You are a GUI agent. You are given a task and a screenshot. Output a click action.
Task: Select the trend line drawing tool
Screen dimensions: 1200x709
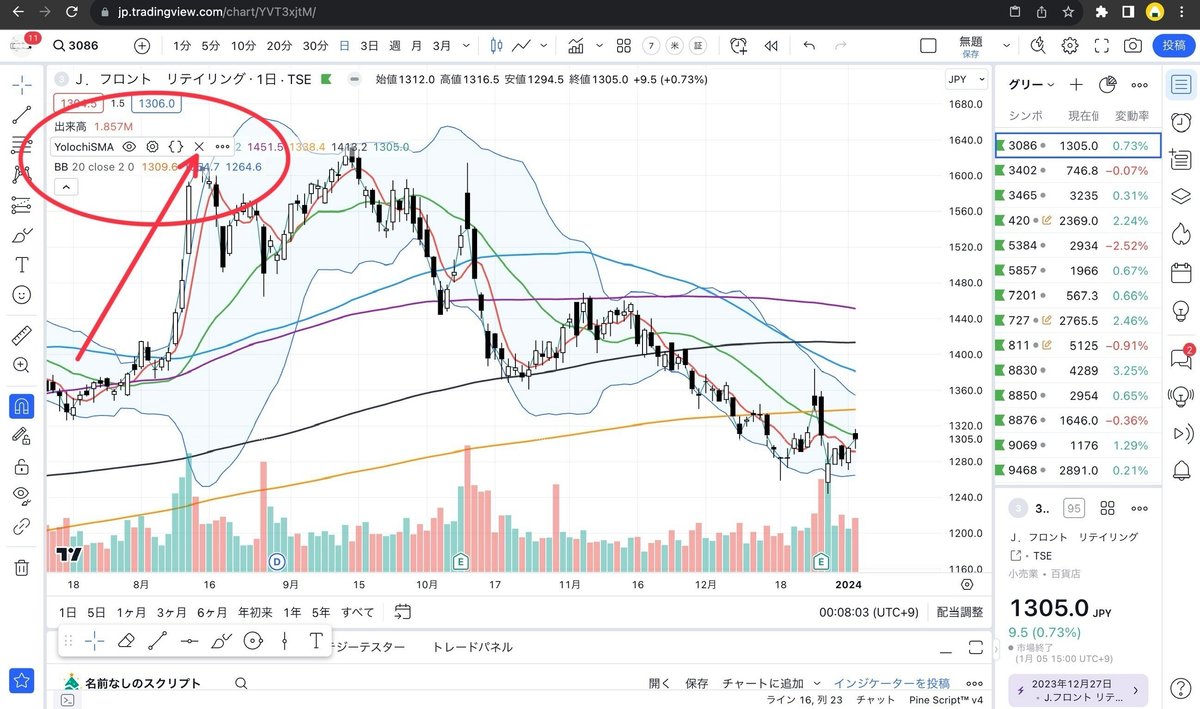[21, 114]
